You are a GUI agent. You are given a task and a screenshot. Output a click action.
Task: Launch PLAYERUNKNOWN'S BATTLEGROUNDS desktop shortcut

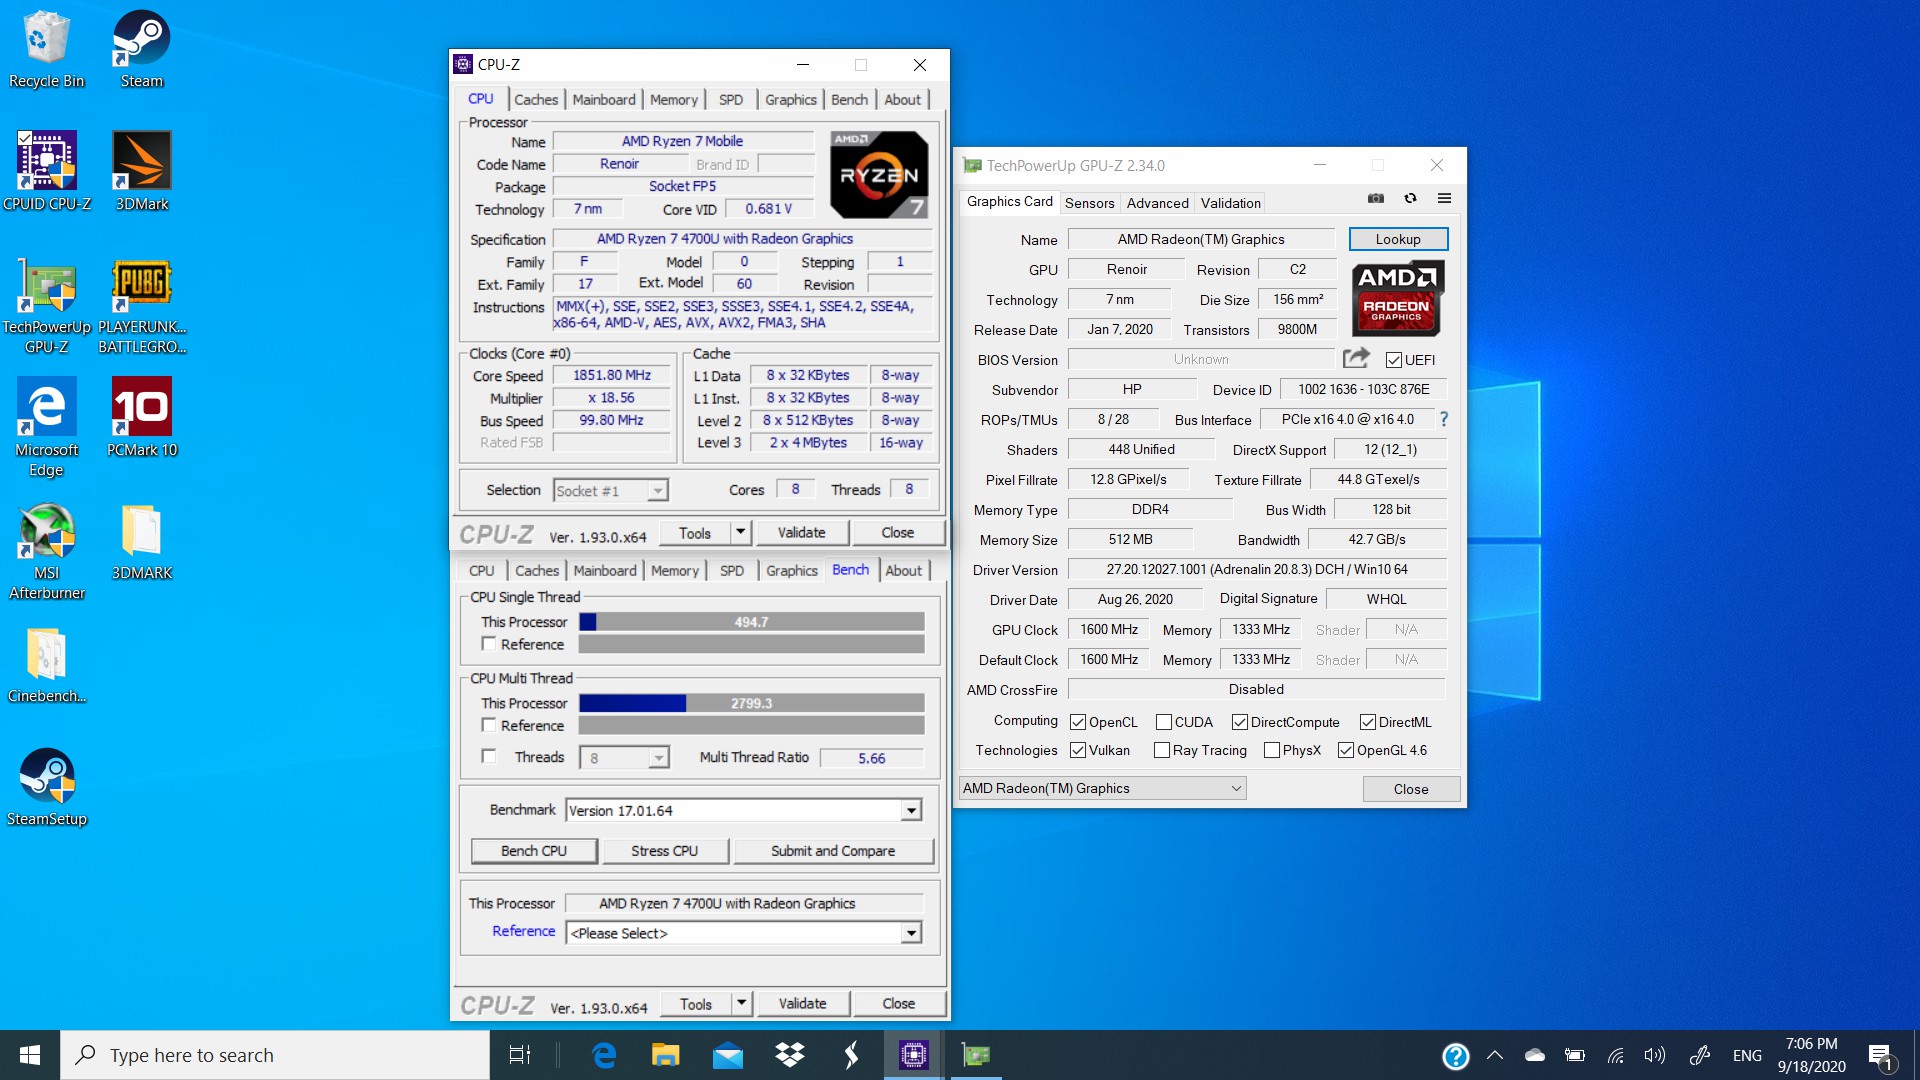tap(141, 305)
